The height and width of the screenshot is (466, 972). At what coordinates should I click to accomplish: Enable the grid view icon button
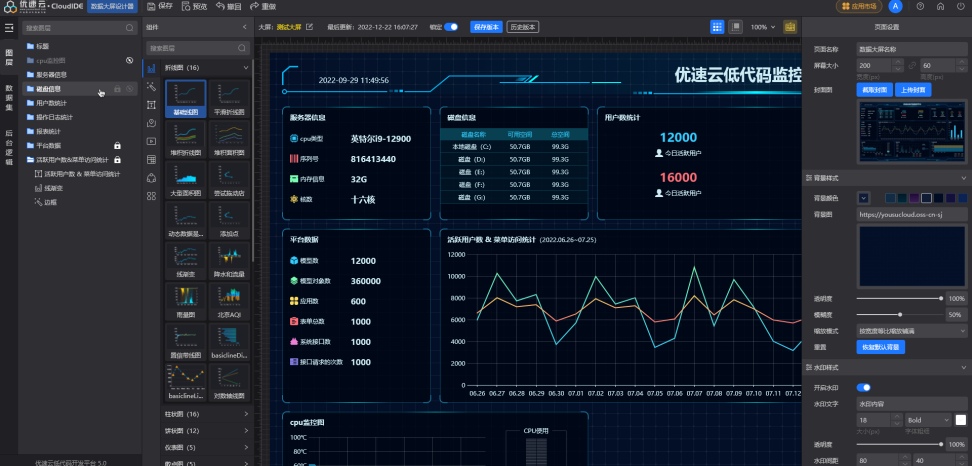click(717, 27)
